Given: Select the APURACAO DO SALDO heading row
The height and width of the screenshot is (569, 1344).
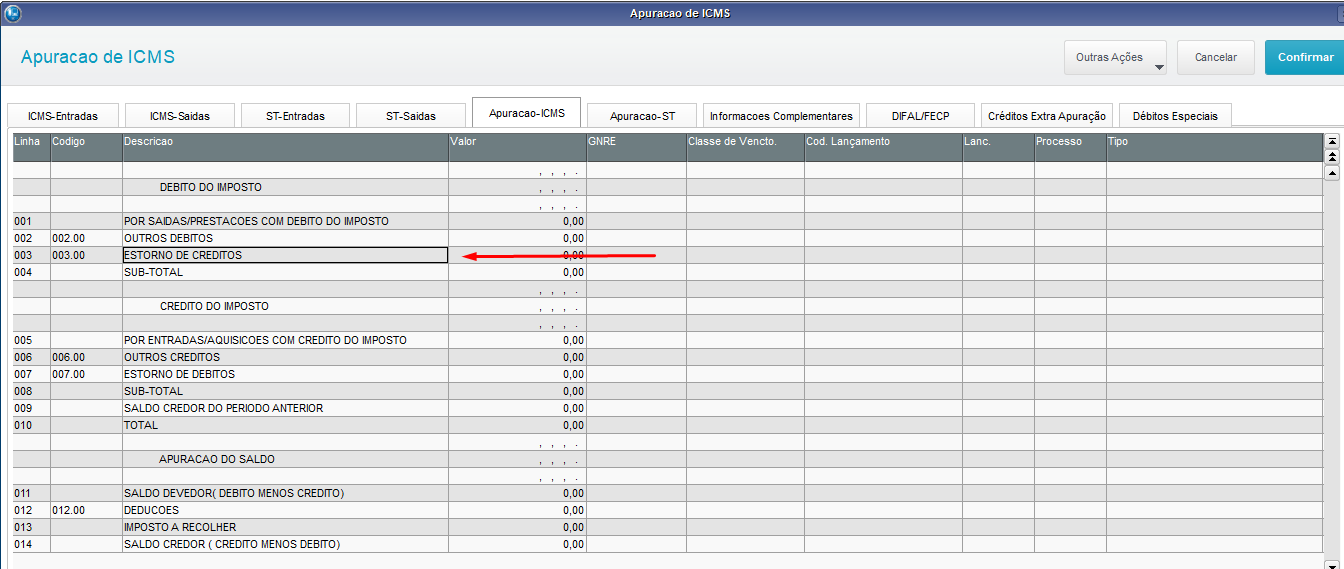Looking at the screenshot, I should pyautogui.click(x=667, y=459).
